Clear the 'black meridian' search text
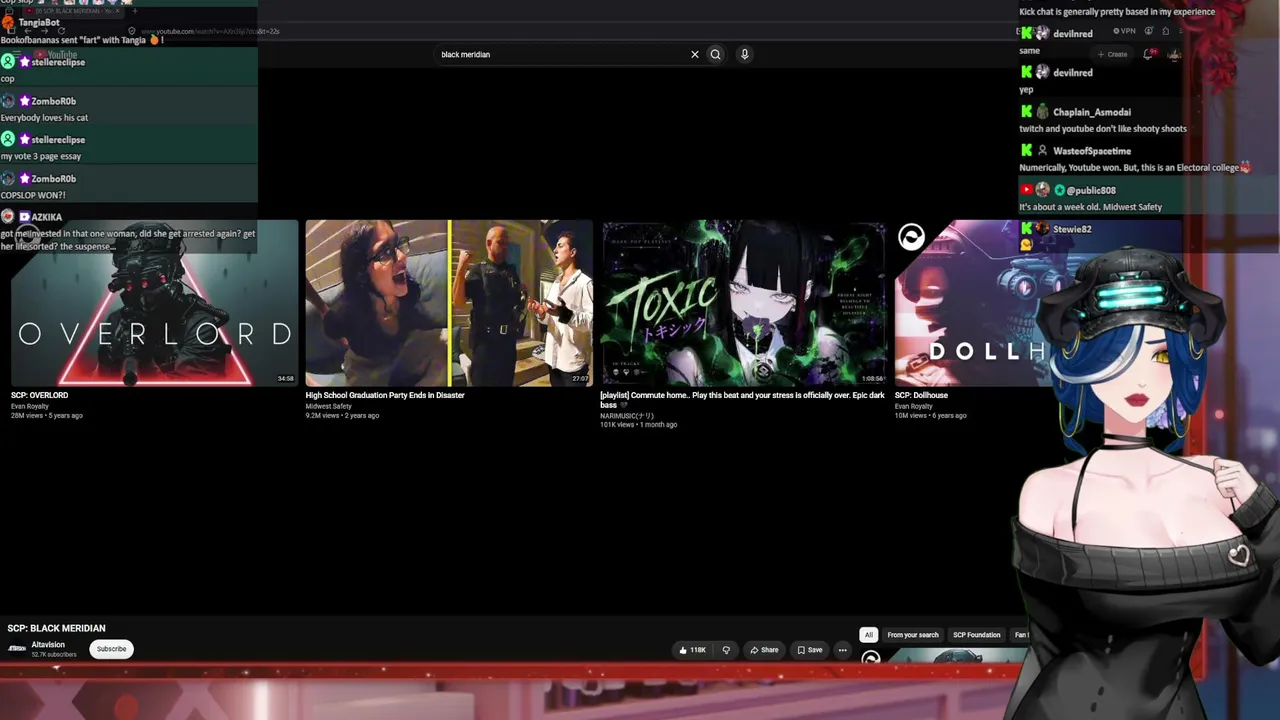The width and height of the screenshot is (1280, 720). [x=695, y=54]
